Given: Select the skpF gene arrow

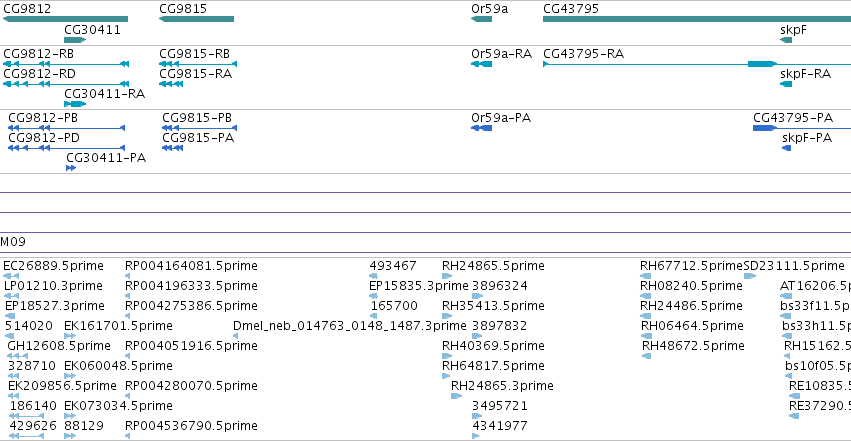Looking at the screenshot, I should click(786, 40).
